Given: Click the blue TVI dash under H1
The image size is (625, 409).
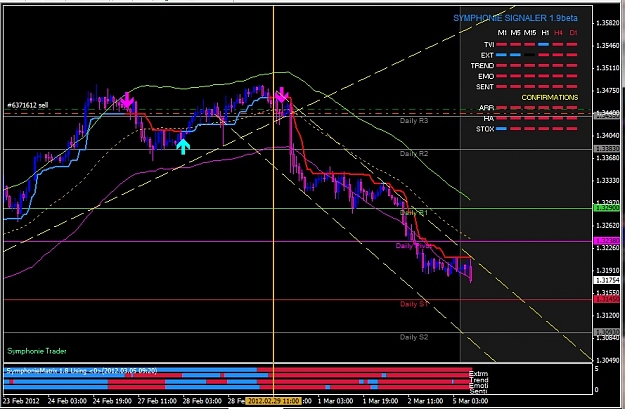Looking at the screenshot, I should point(543,45).
